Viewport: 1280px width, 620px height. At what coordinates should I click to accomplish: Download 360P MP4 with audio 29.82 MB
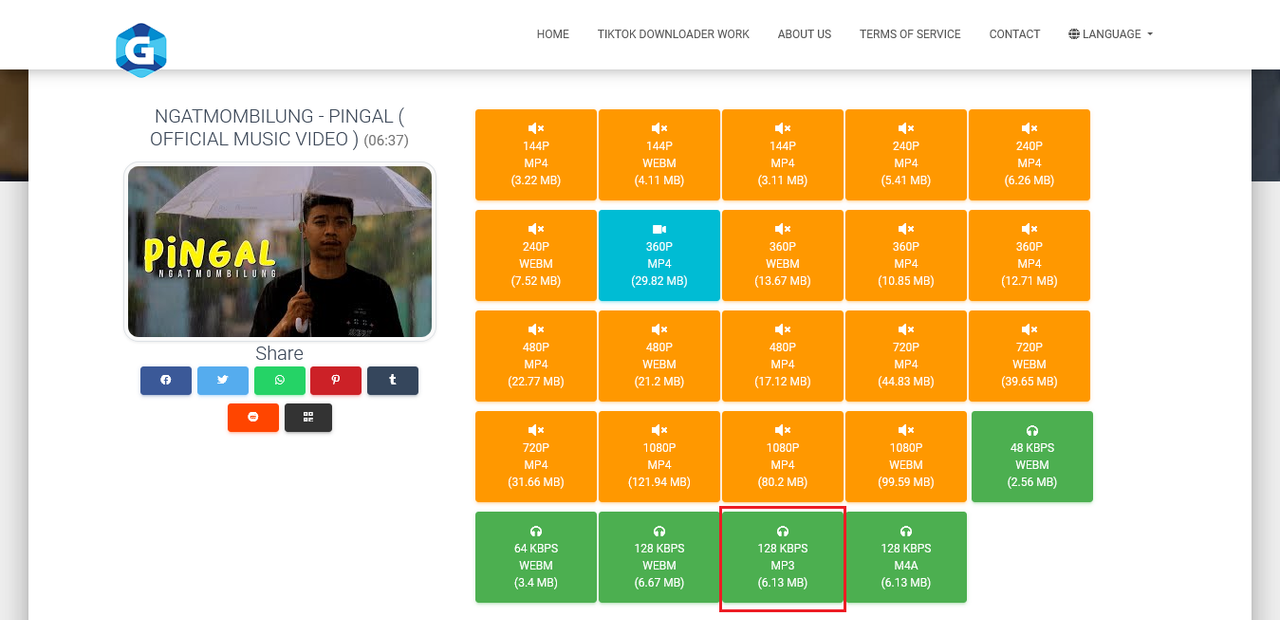(x=659, y=255)
